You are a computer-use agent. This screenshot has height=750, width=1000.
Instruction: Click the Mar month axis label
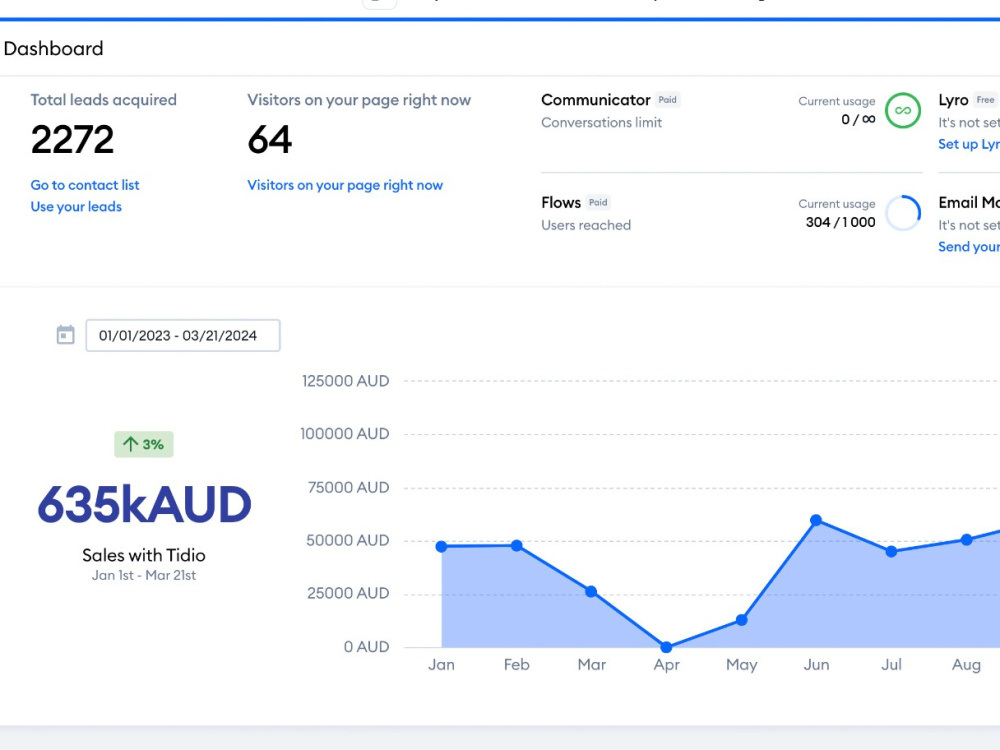point(592,665)
